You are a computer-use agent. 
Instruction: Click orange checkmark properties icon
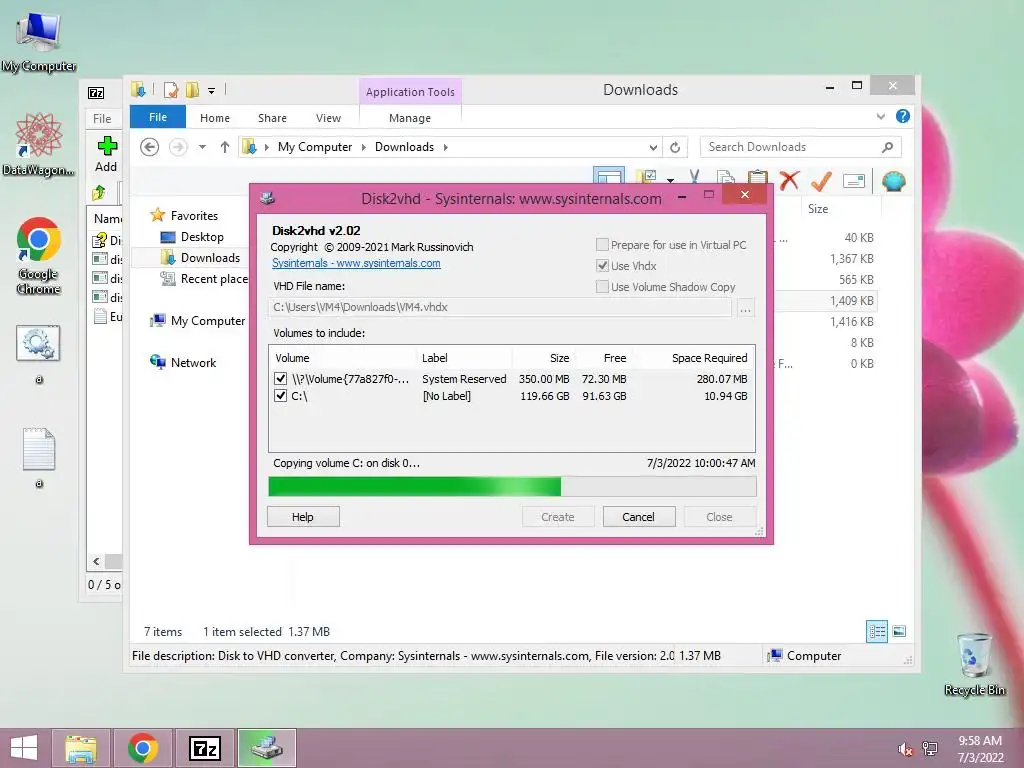(x=821, y=181)
